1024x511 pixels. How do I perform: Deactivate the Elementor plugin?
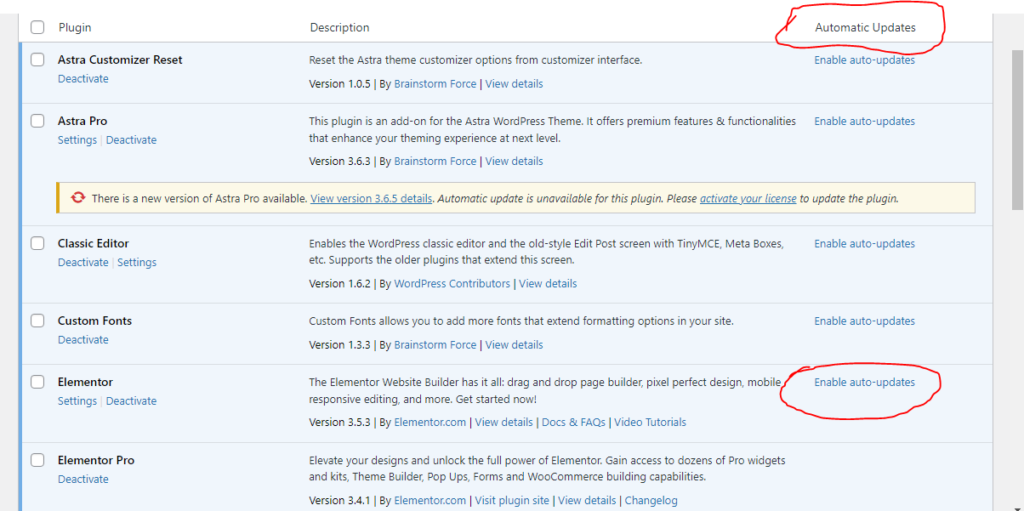(131, 401)
